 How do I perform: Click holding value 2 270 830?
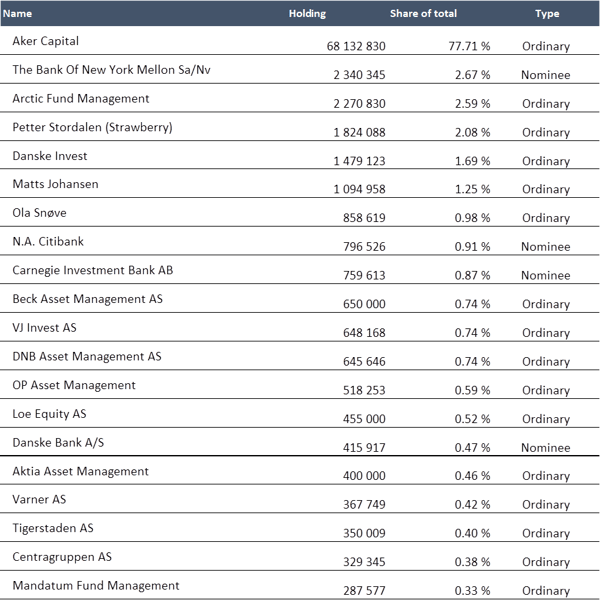[359, 104]
